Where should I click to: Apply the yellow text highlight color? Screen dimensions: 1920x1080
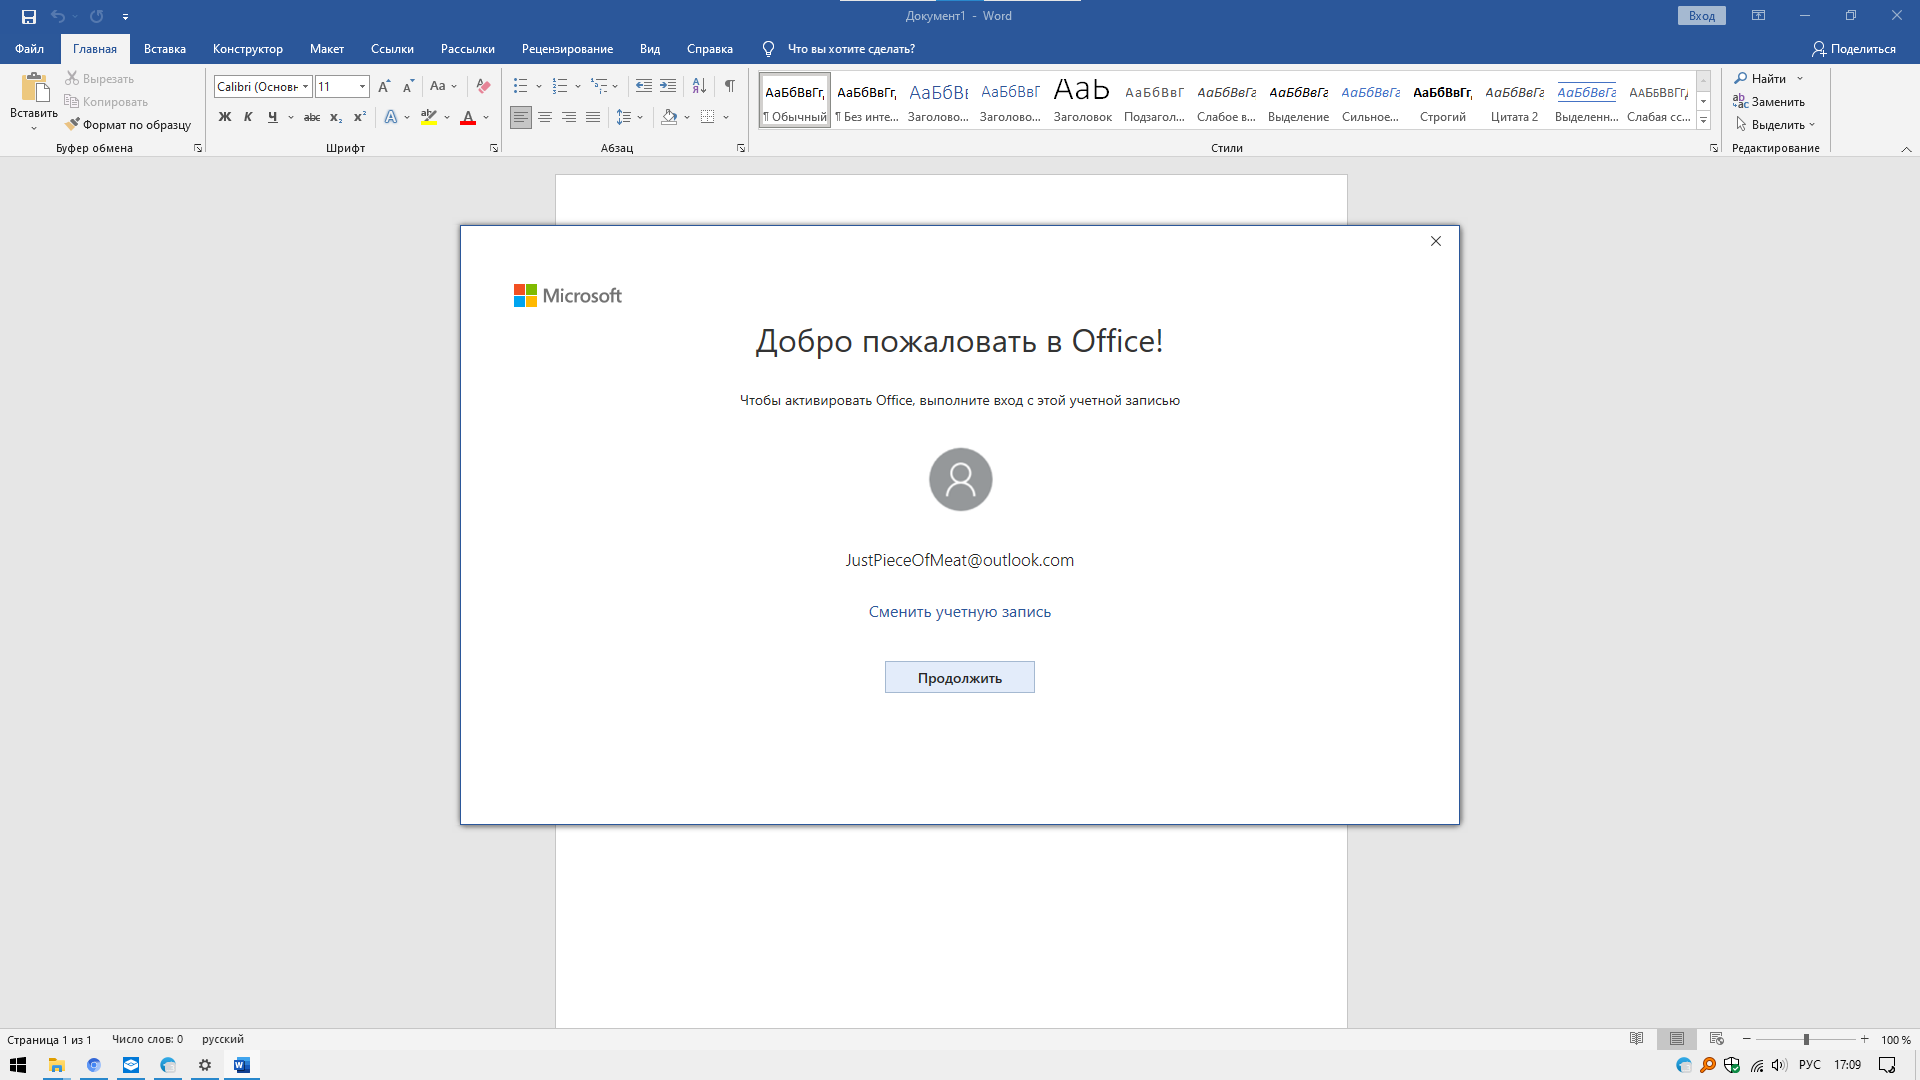(x=429, y=117)
